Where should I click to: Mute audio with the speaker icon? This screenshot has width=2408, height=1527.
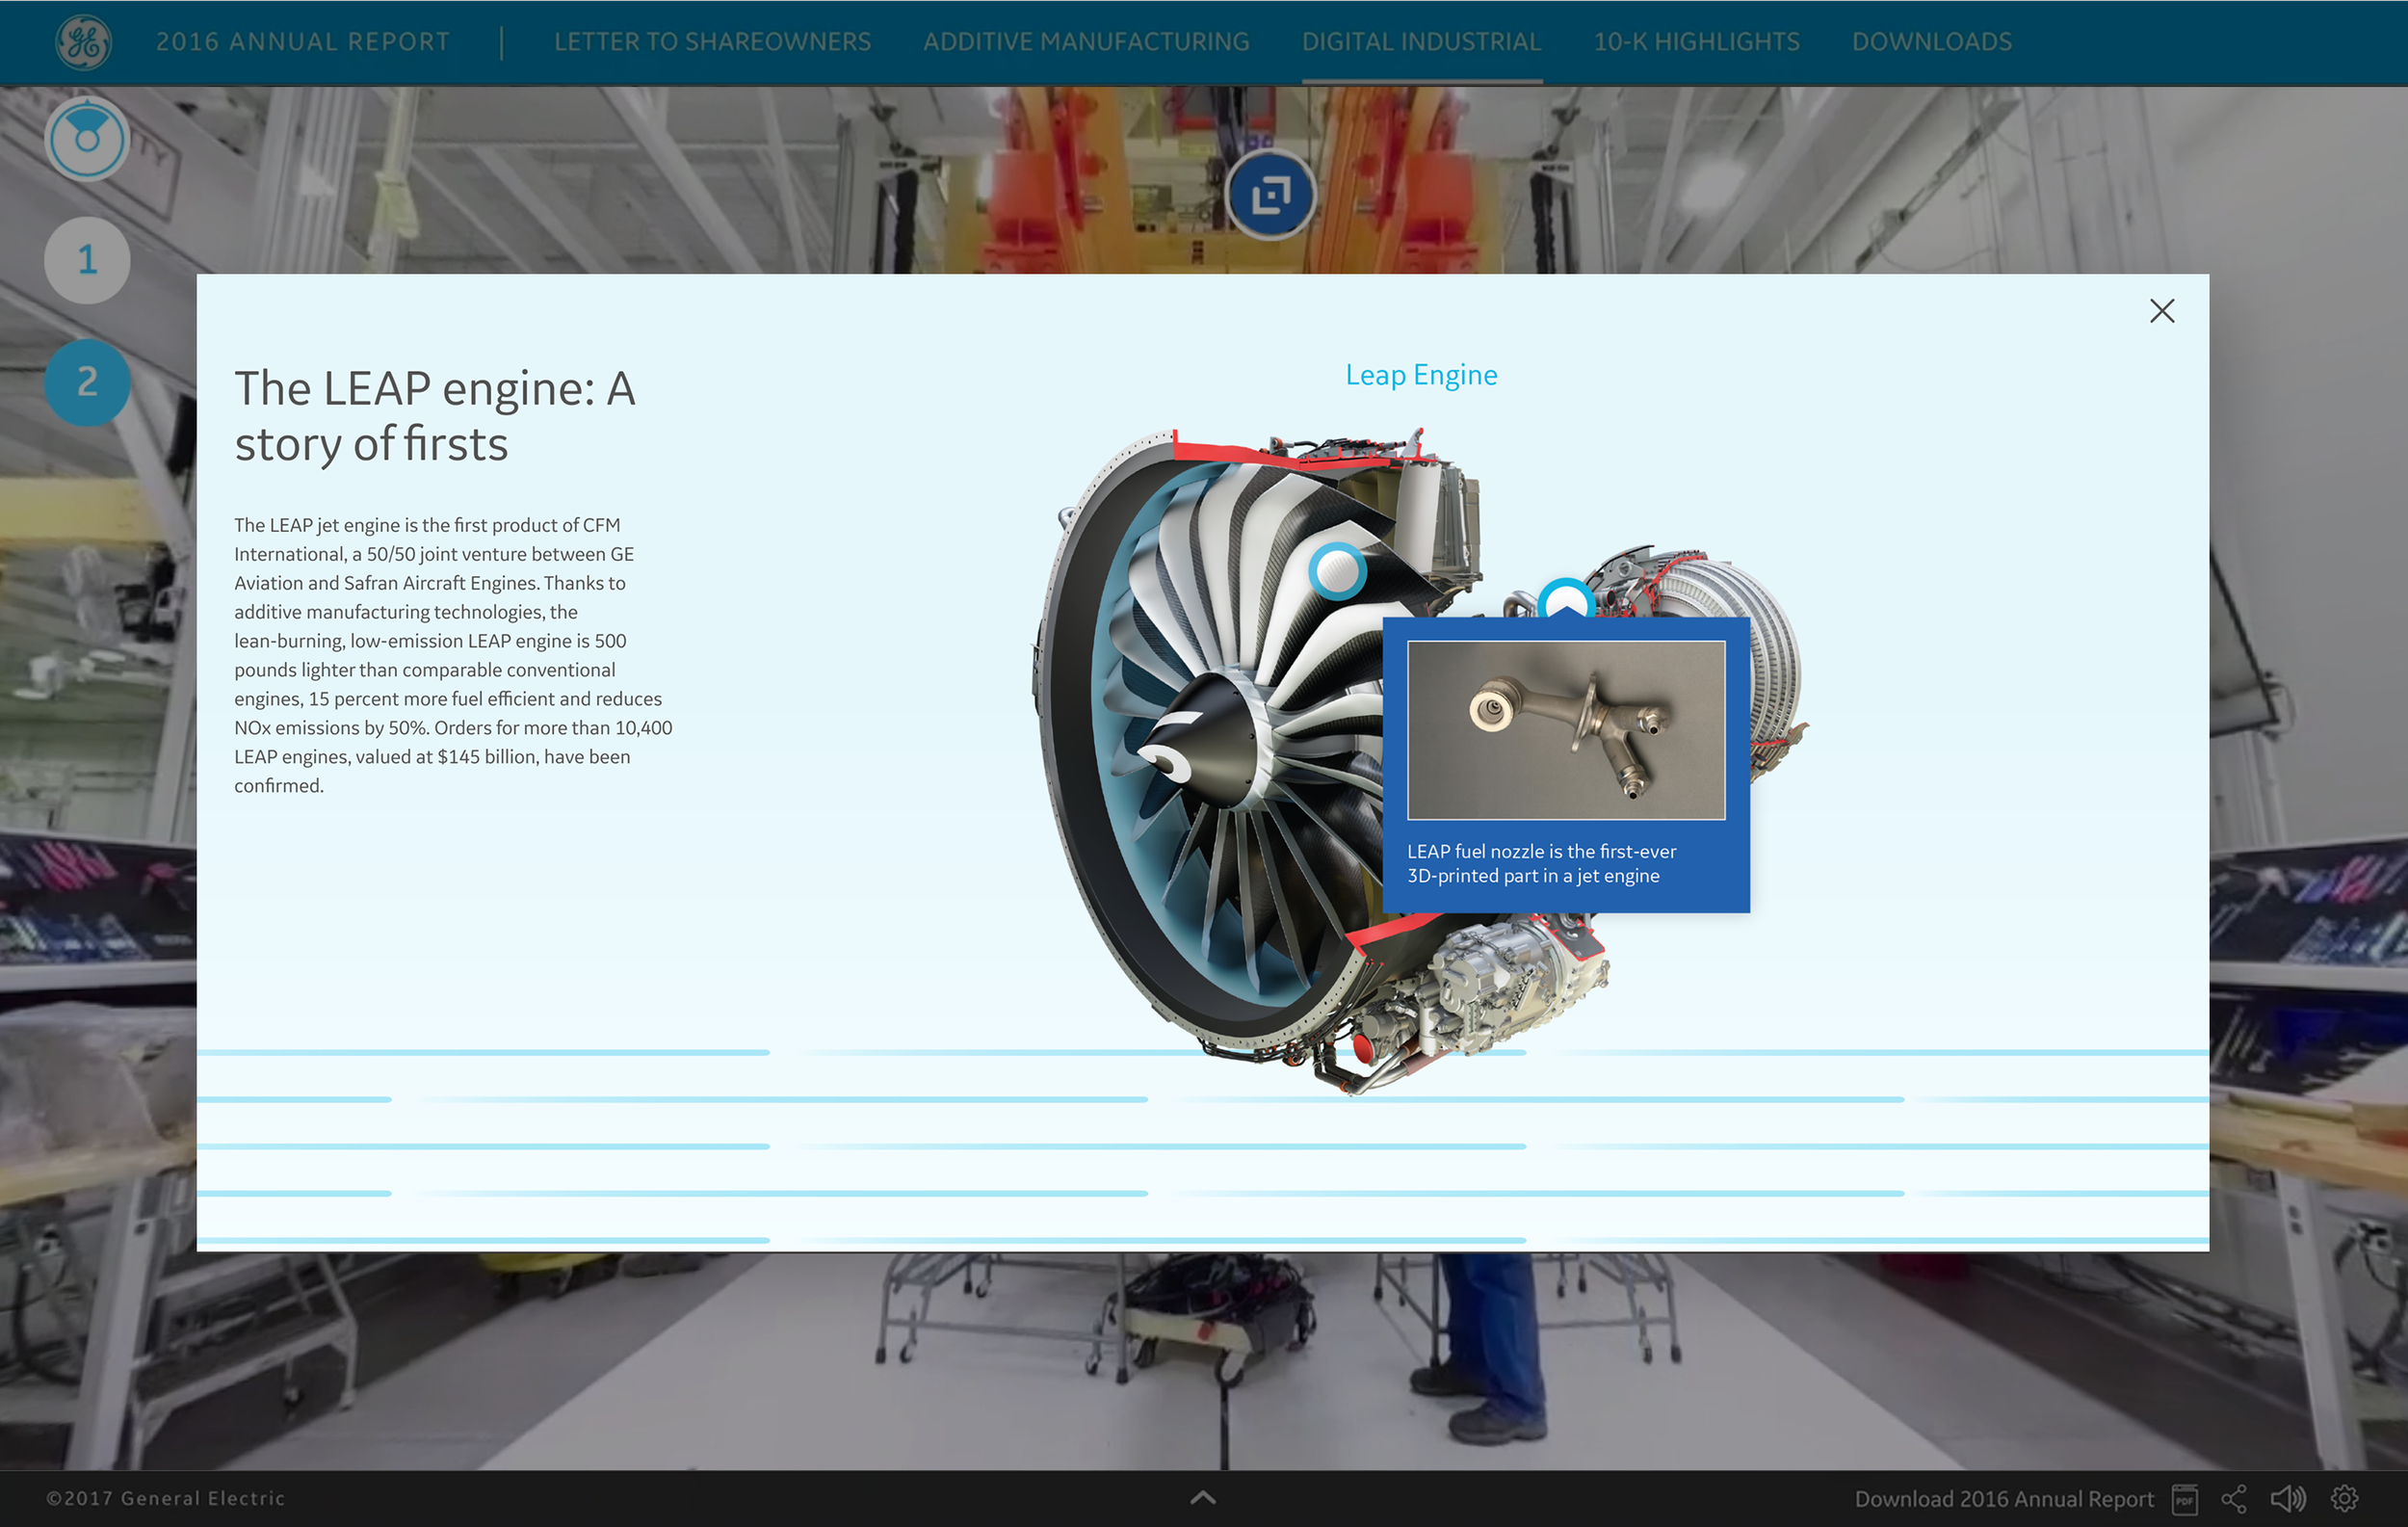click(2287, 1498)
